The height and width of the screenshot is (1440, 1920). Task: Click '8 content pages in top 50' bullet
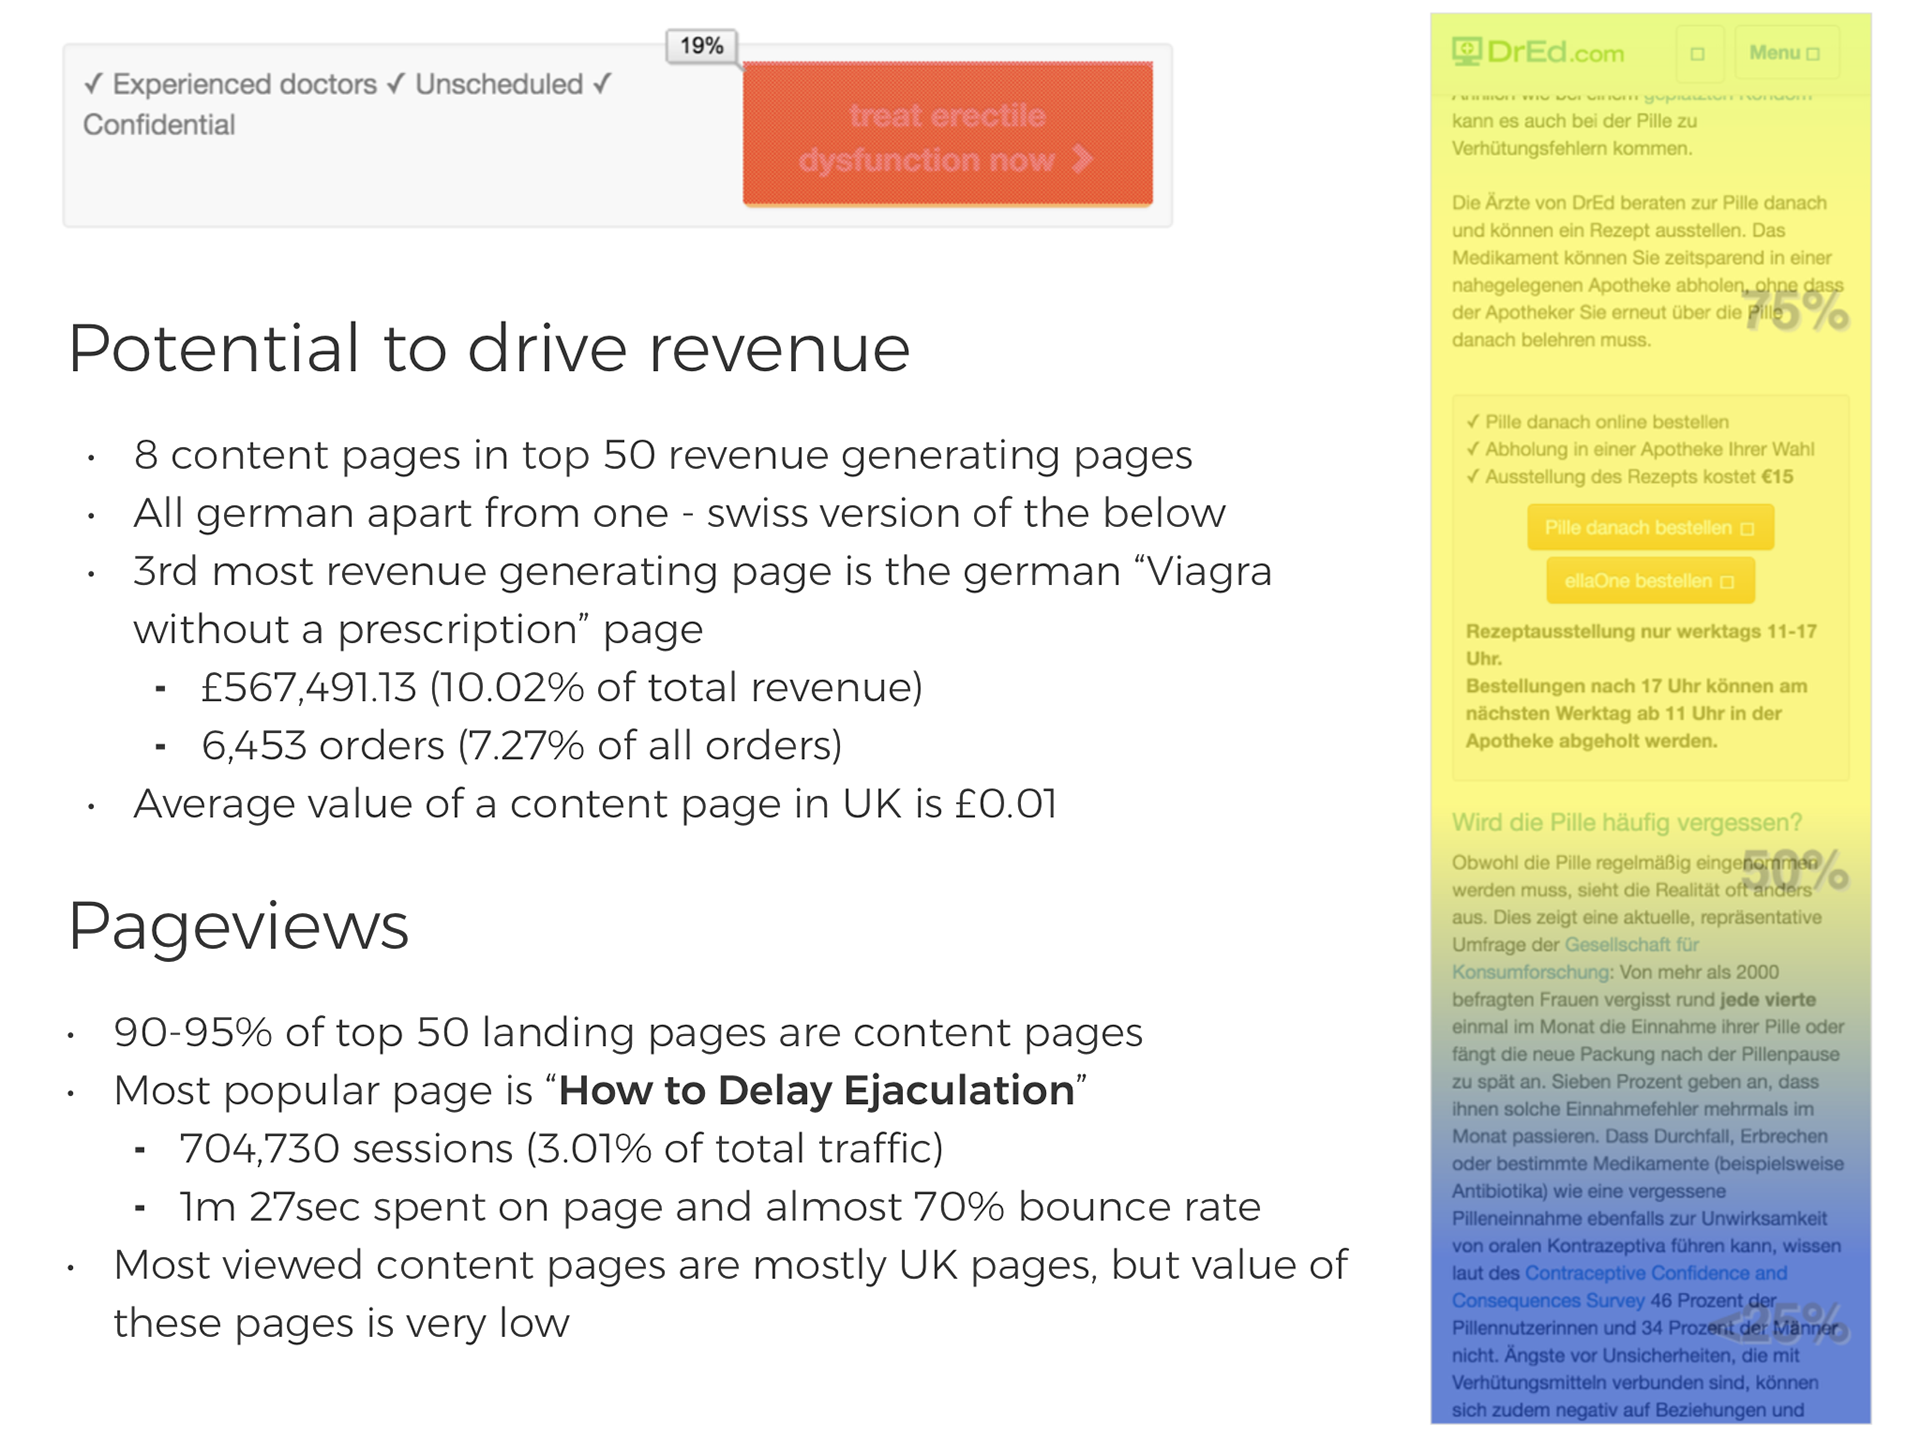click(x=663, y=455)
